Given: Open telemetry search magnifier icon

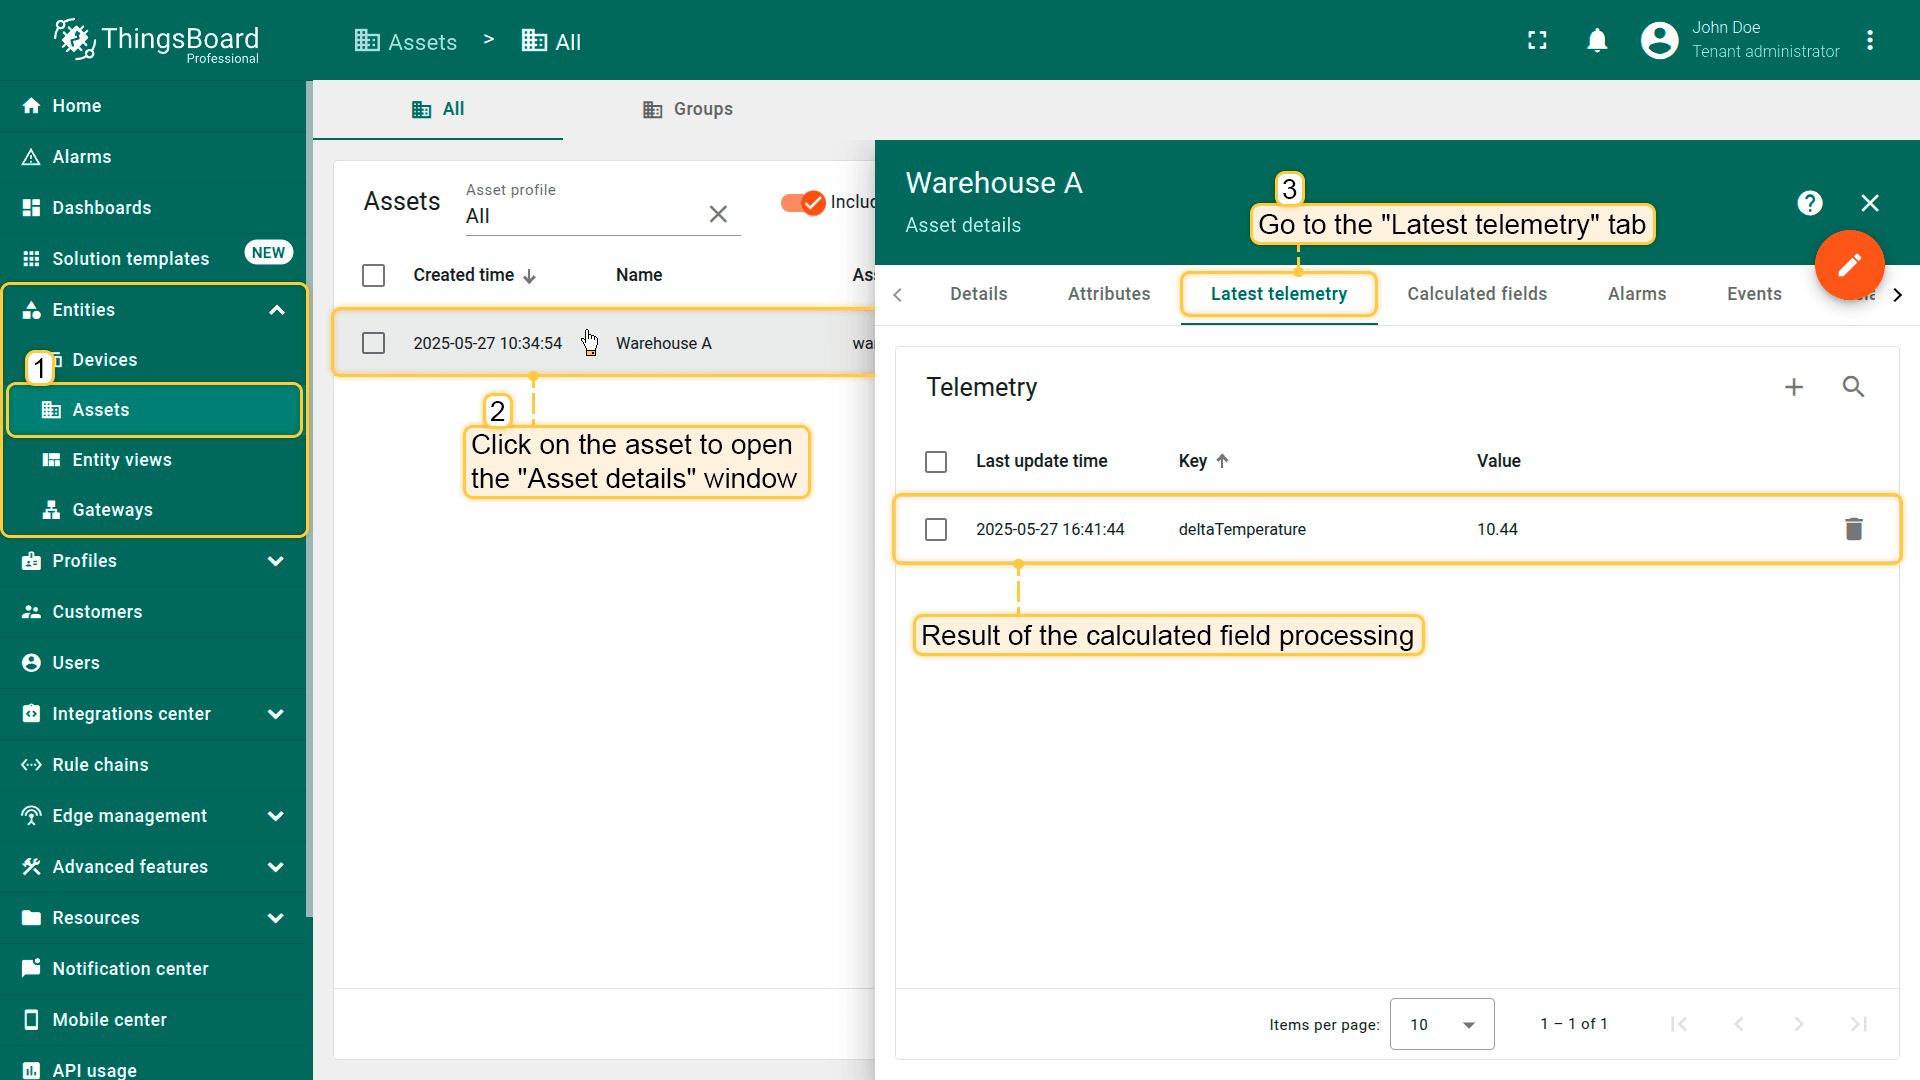Looking at the screenshot, I should [x=1853, y=387].
